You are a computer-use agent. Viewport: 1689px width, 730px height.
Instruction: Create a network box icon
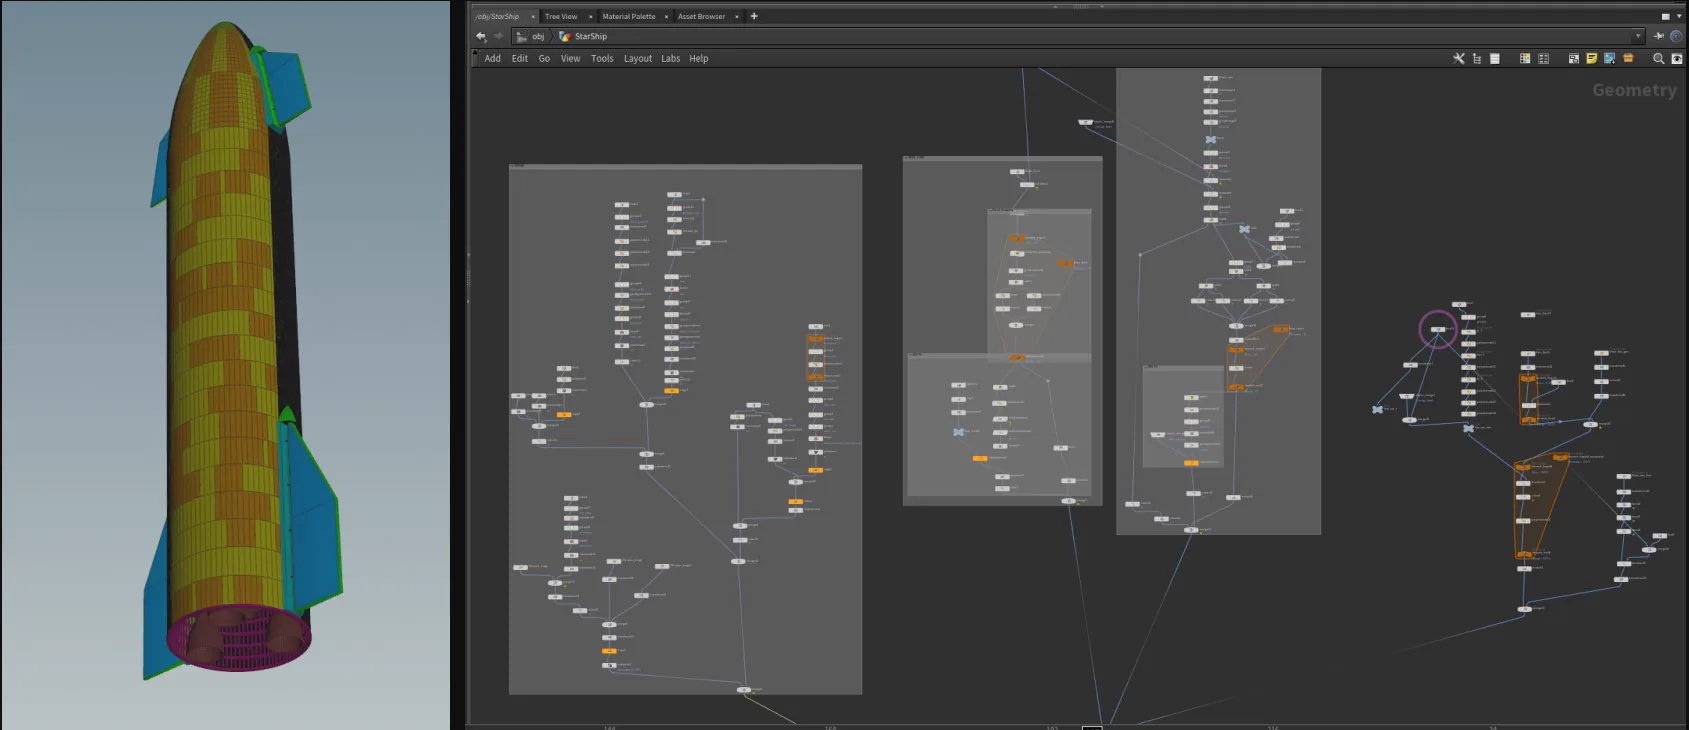click(1574, 58)
